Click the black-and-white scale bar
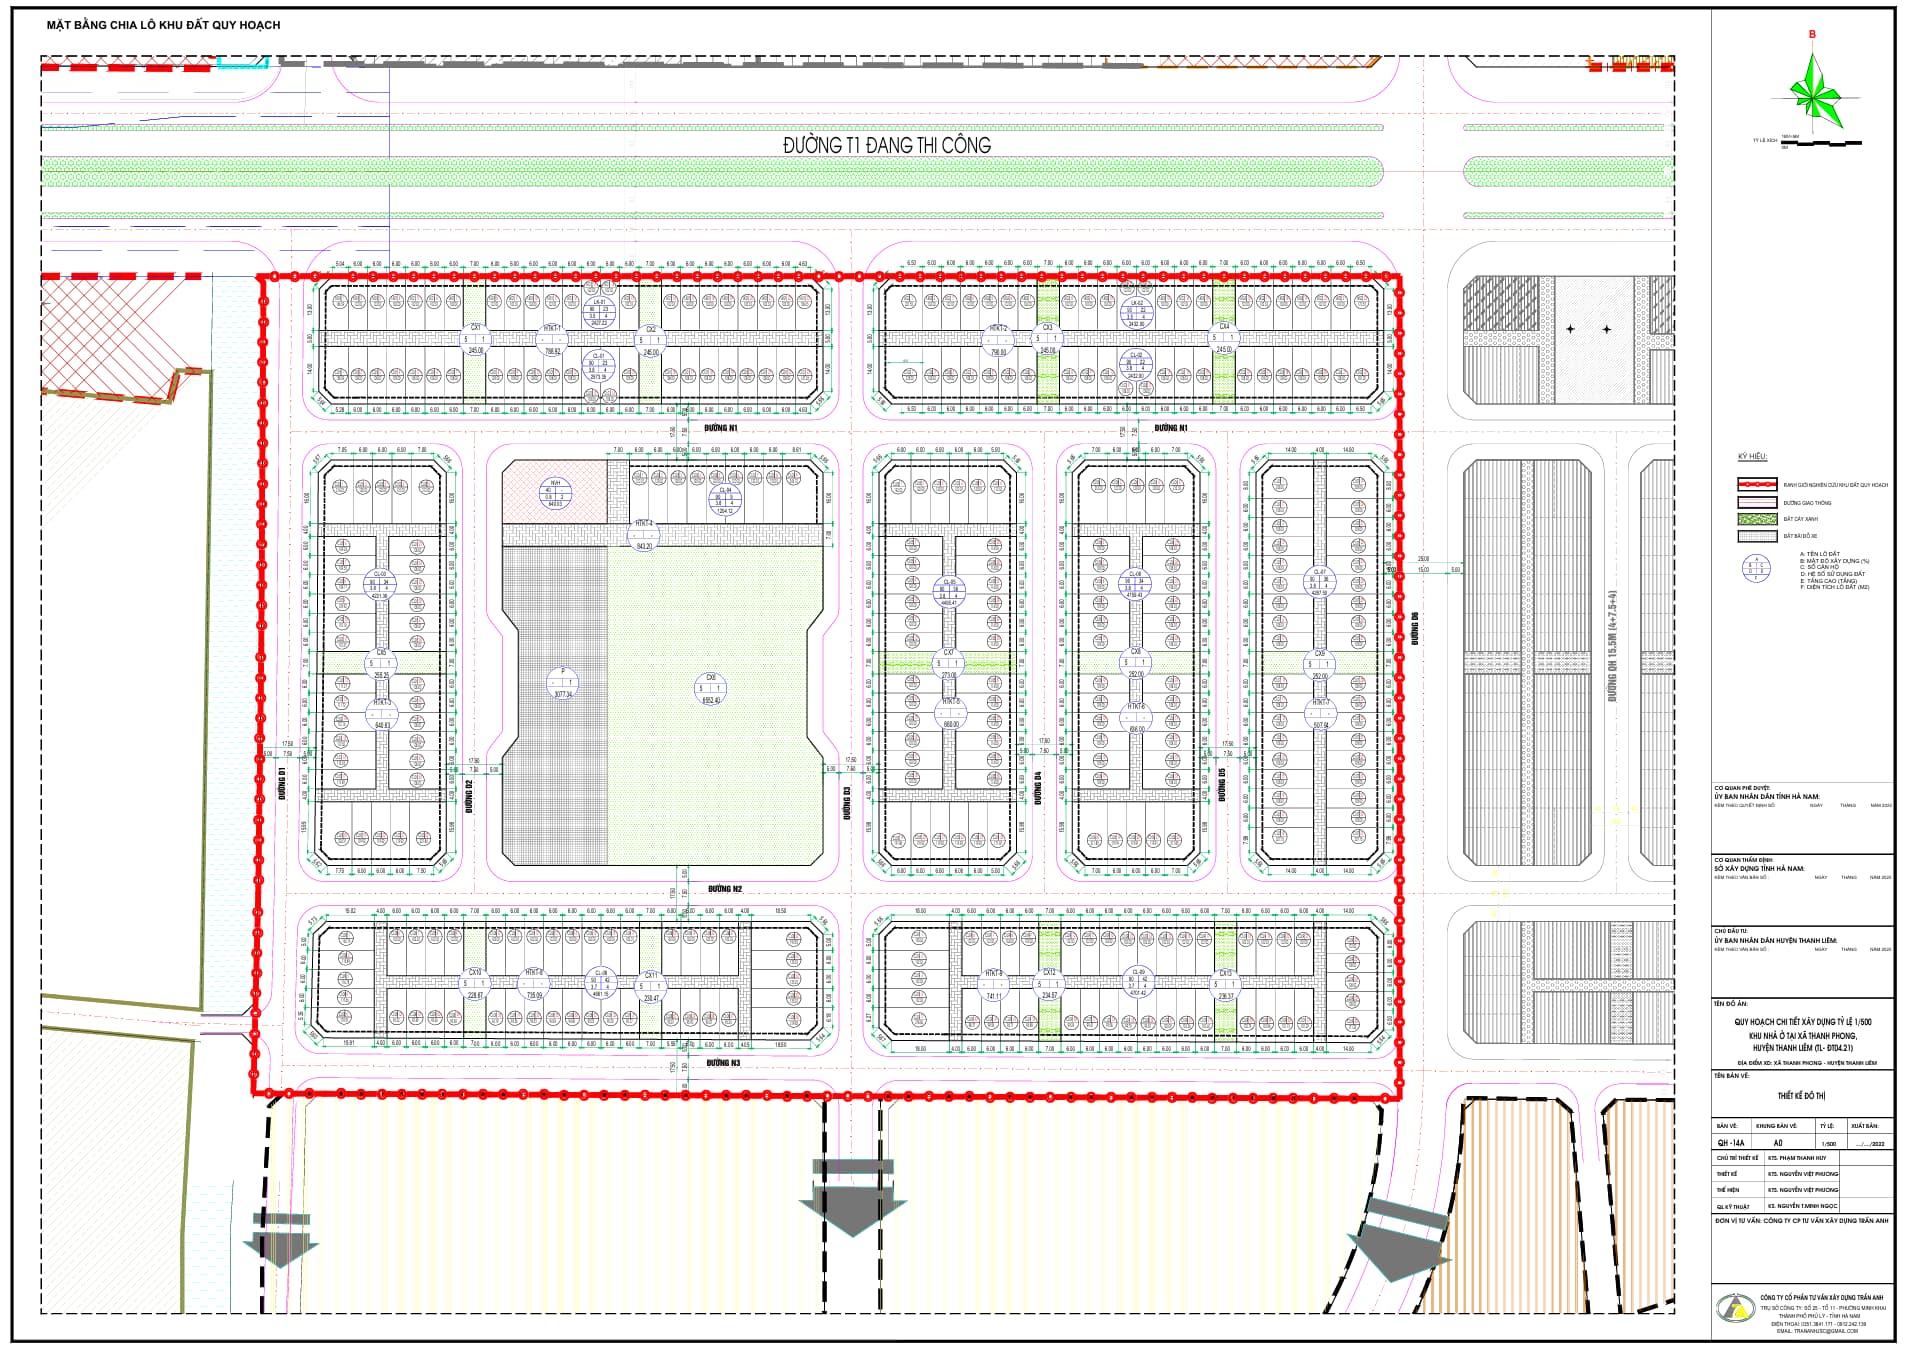This screenshot has width=1909, height=1352. (x=1823, y=143)
